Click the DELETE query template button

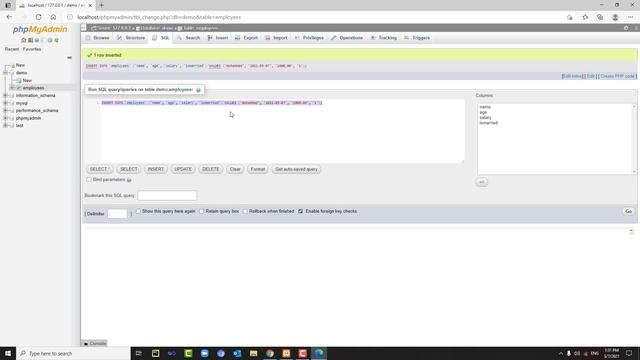click(211, 169)
